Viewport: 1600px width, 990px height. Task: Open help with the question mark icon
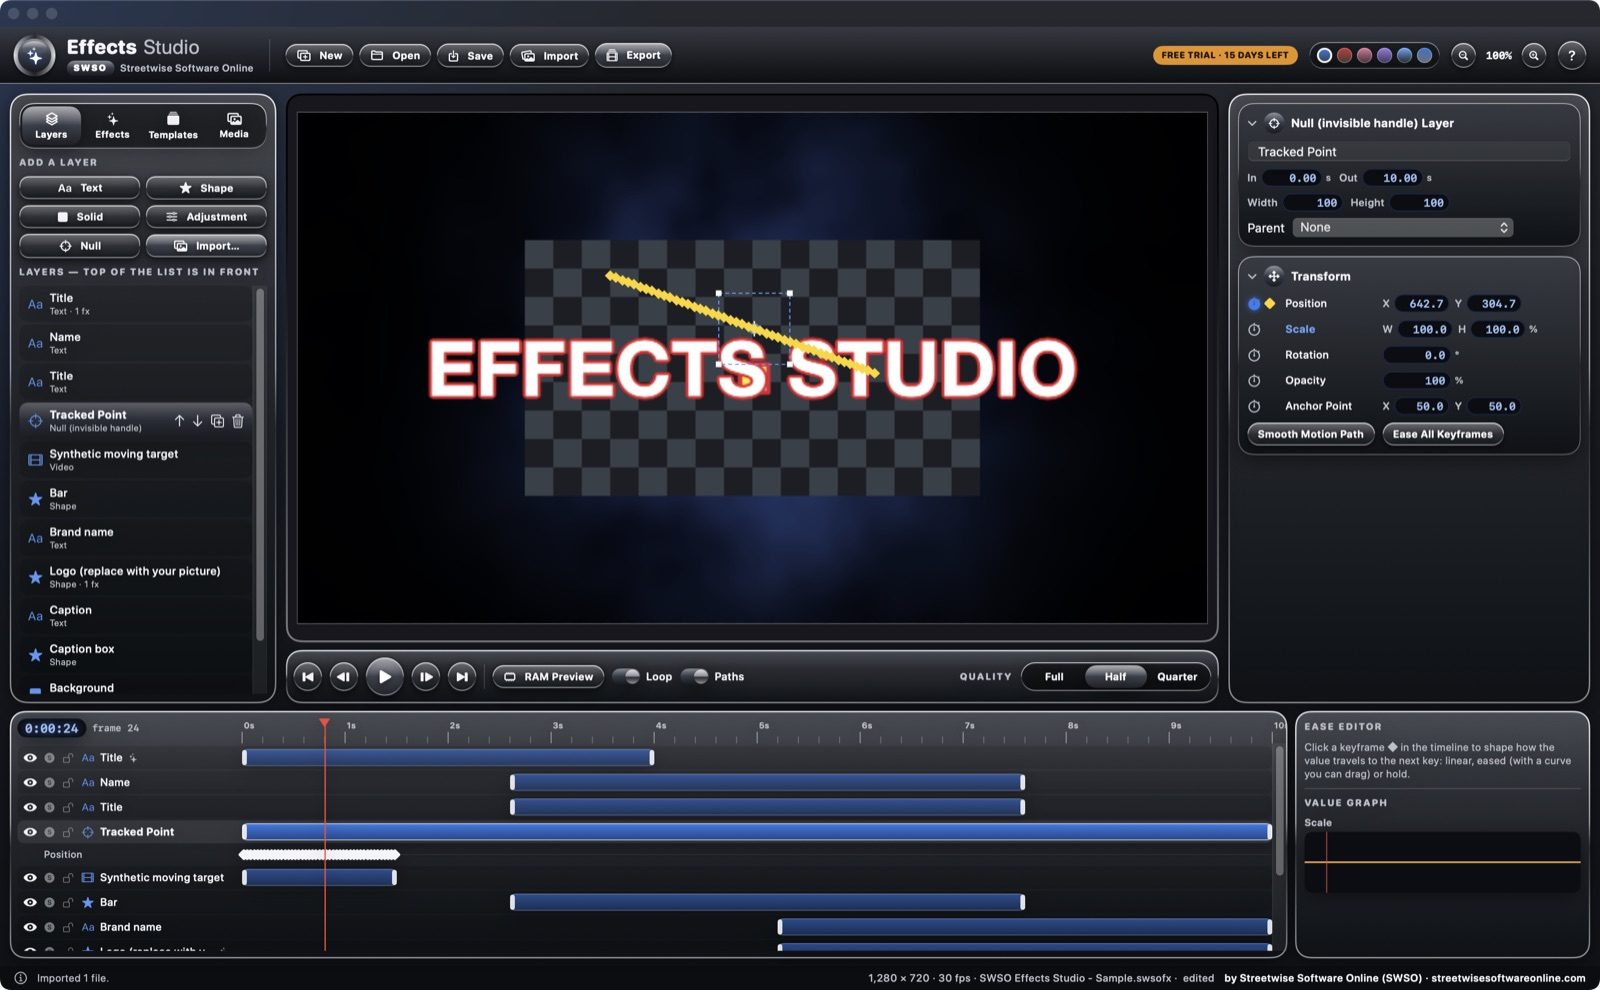1571,56
